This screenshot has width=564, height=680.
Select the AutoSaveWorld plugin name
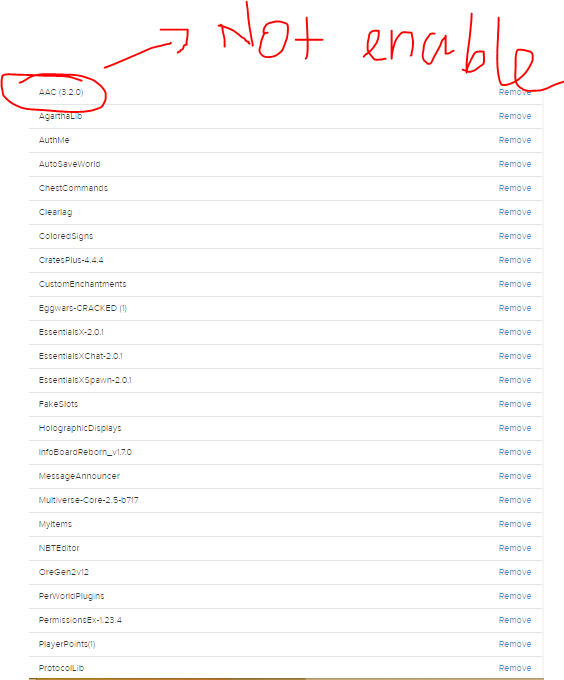click(69, 164)
